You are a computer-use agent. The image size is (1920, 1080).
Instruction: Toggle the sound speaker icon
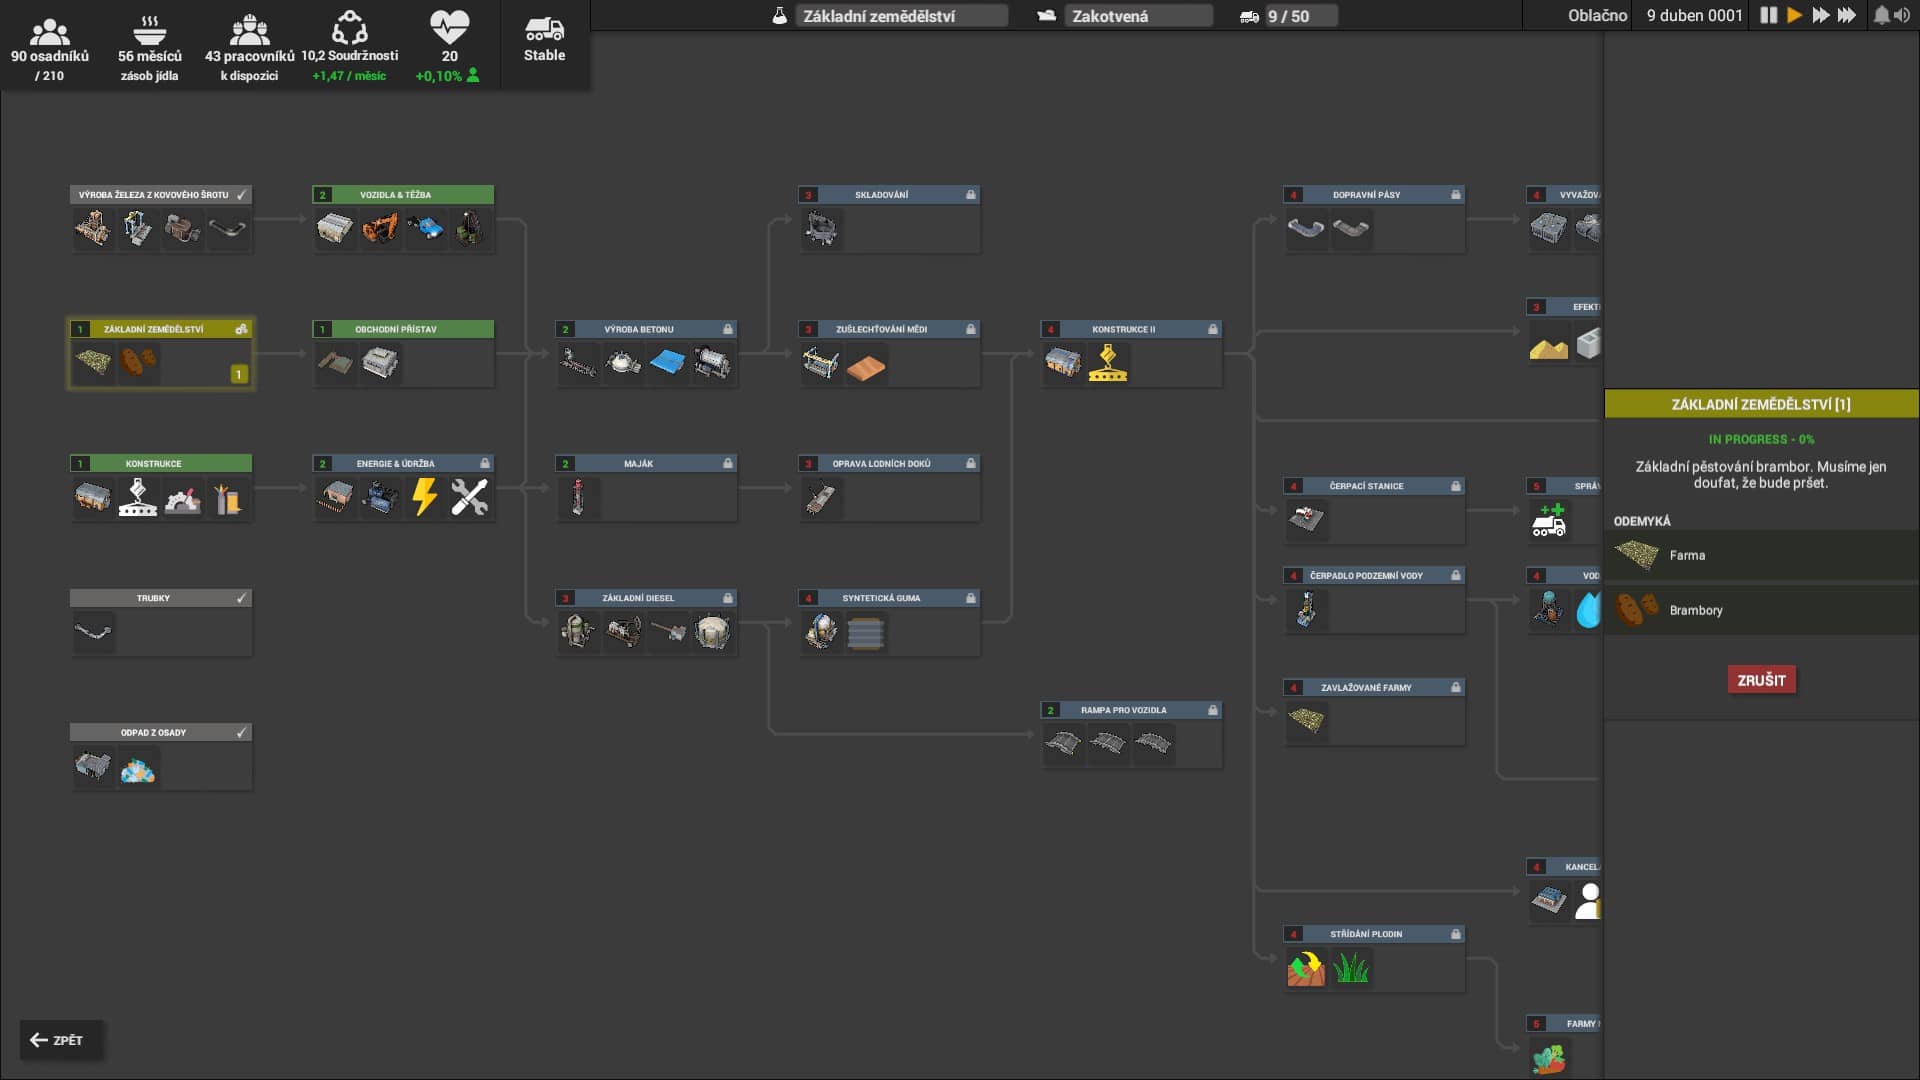pyautogui.click(x=1901, y=15)
